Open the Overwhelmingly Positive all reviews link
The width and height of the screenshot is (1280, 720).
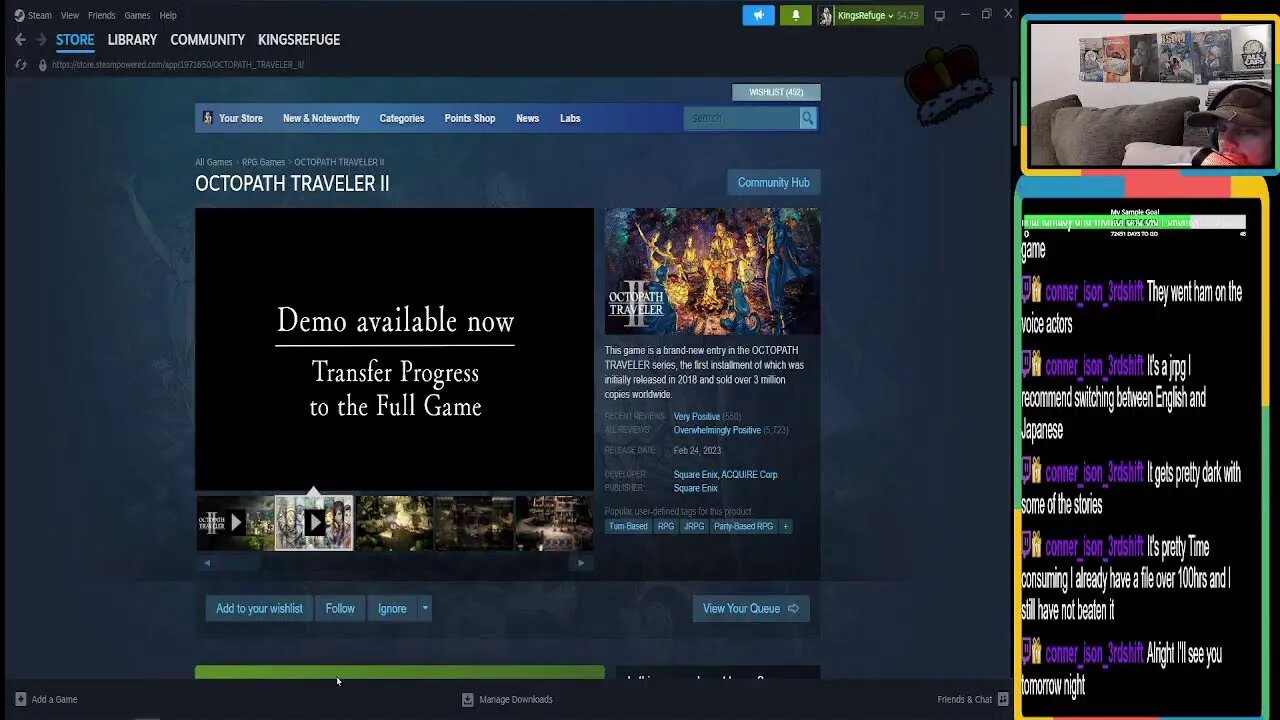point(717,430)
